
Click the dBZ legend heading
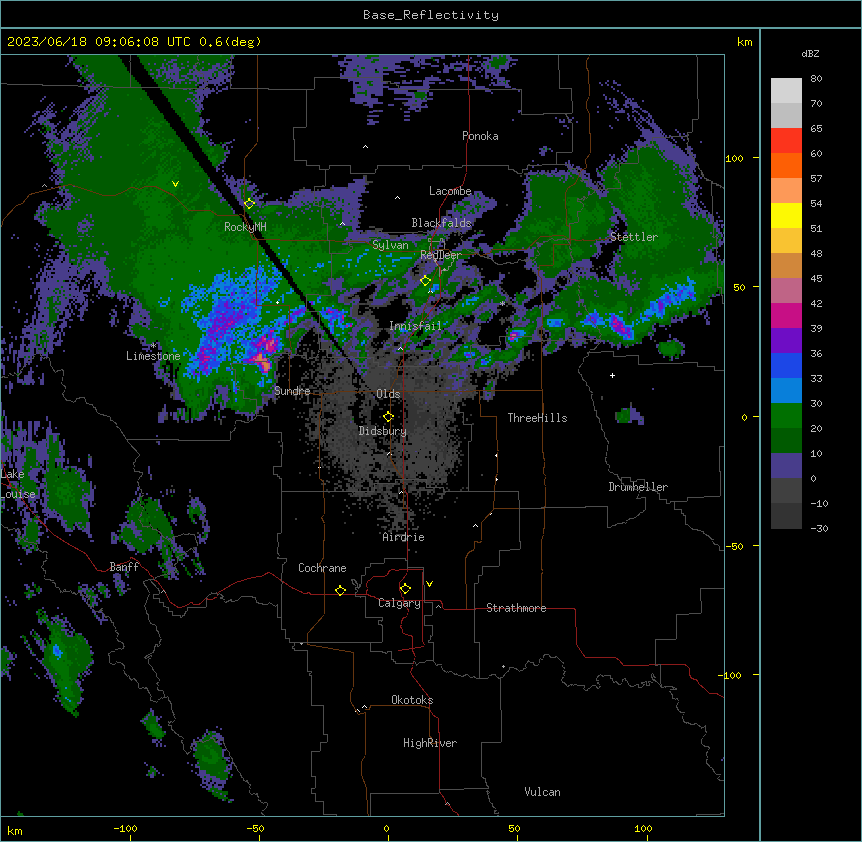[810, 53]
